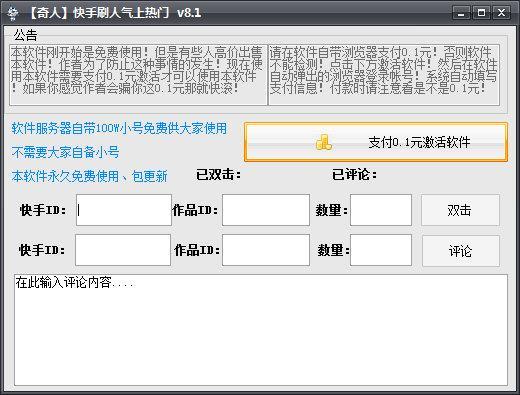This screenshot has width=520, height=395.
Task: Click the 已评论 counter label
Action: click(354, 175)
